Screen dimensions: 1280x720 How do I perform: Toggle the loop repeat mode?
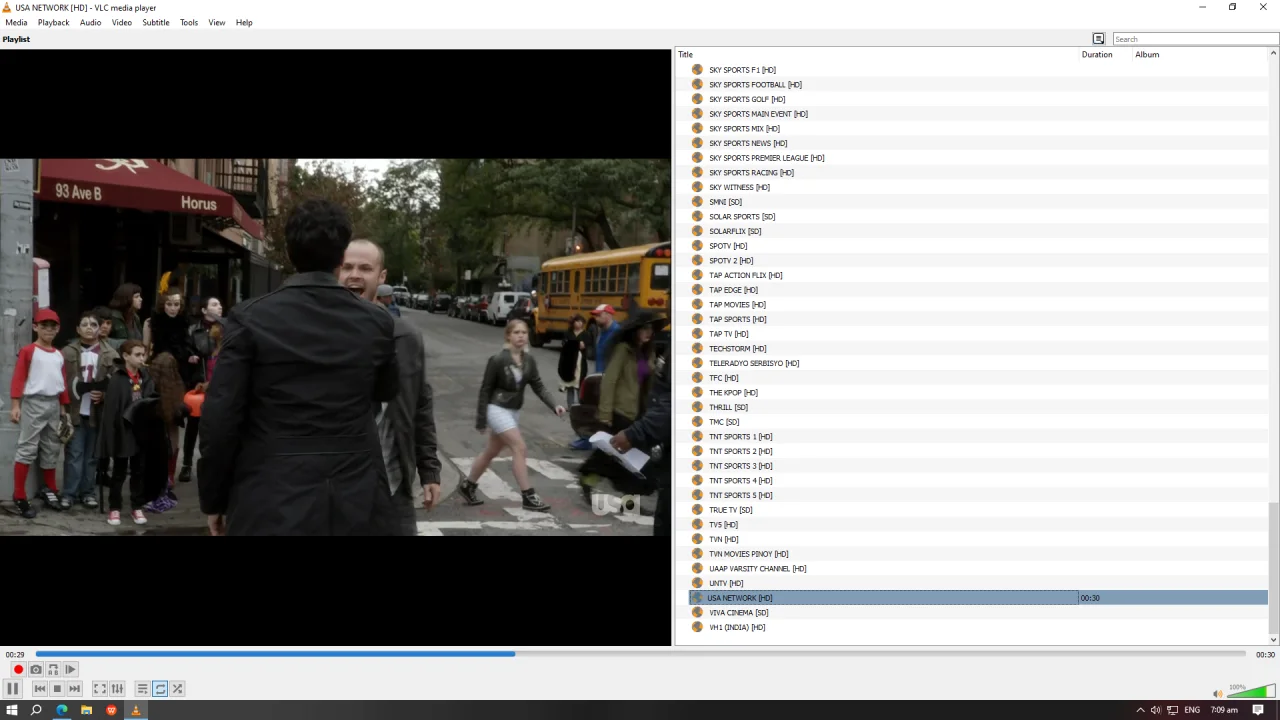coord(160,688)
